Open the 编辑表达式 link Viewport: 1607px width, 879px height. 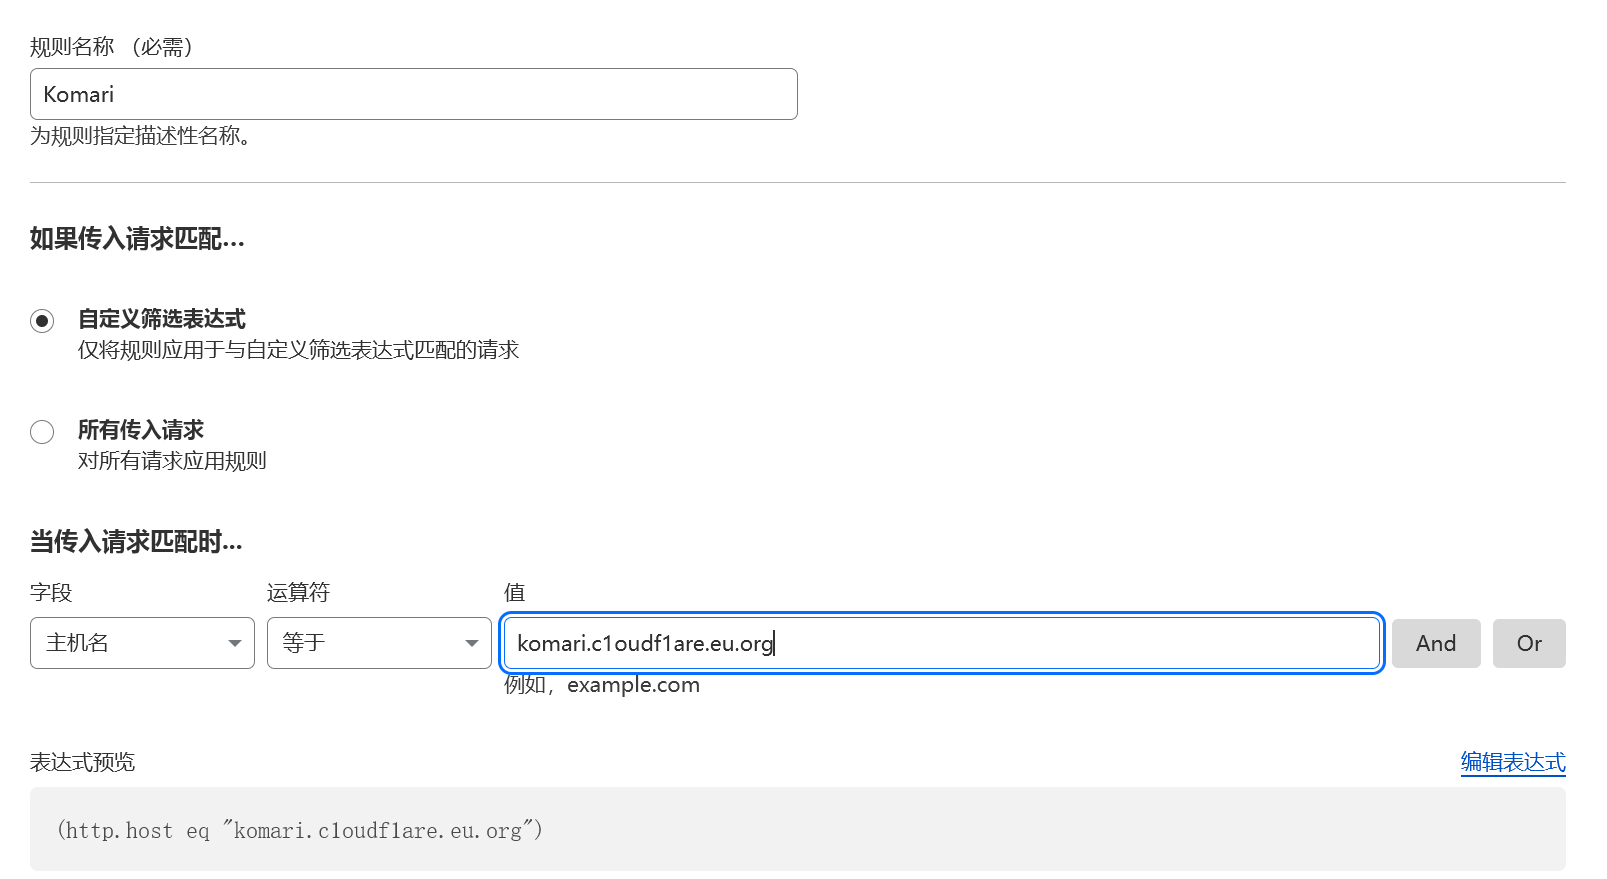click(x=1512, y=762)
